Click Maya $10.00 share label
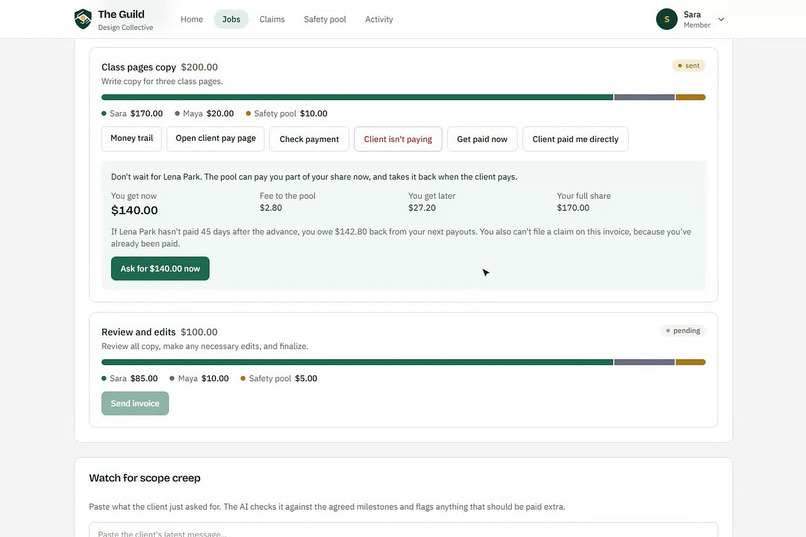 click(x=199, y=379)
